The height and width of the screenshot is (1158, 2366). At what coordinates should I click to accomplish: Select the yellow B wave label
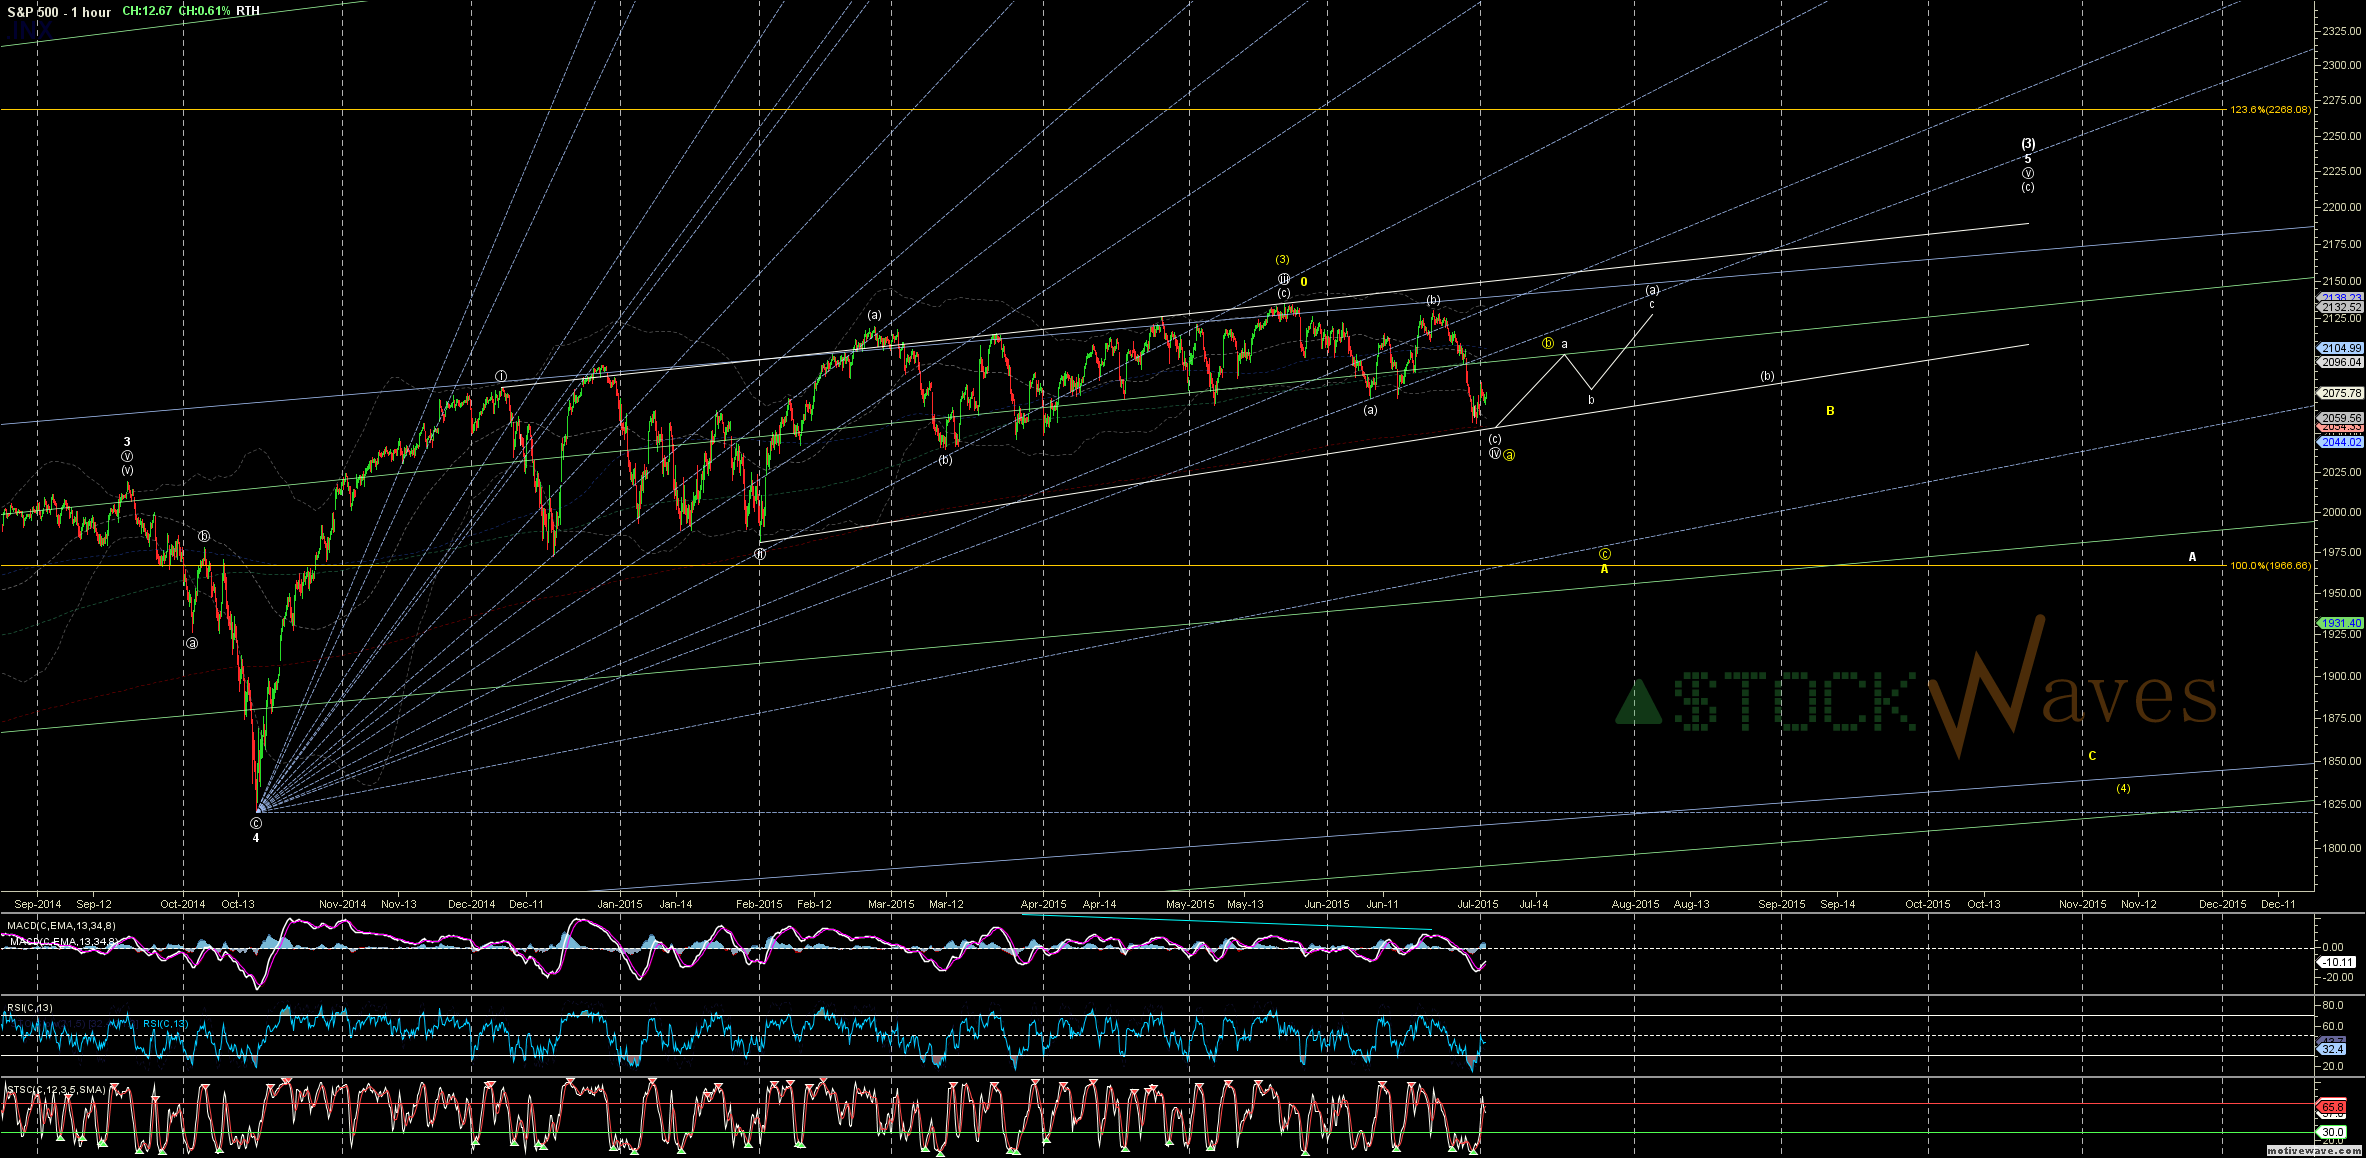point(1830,411)
